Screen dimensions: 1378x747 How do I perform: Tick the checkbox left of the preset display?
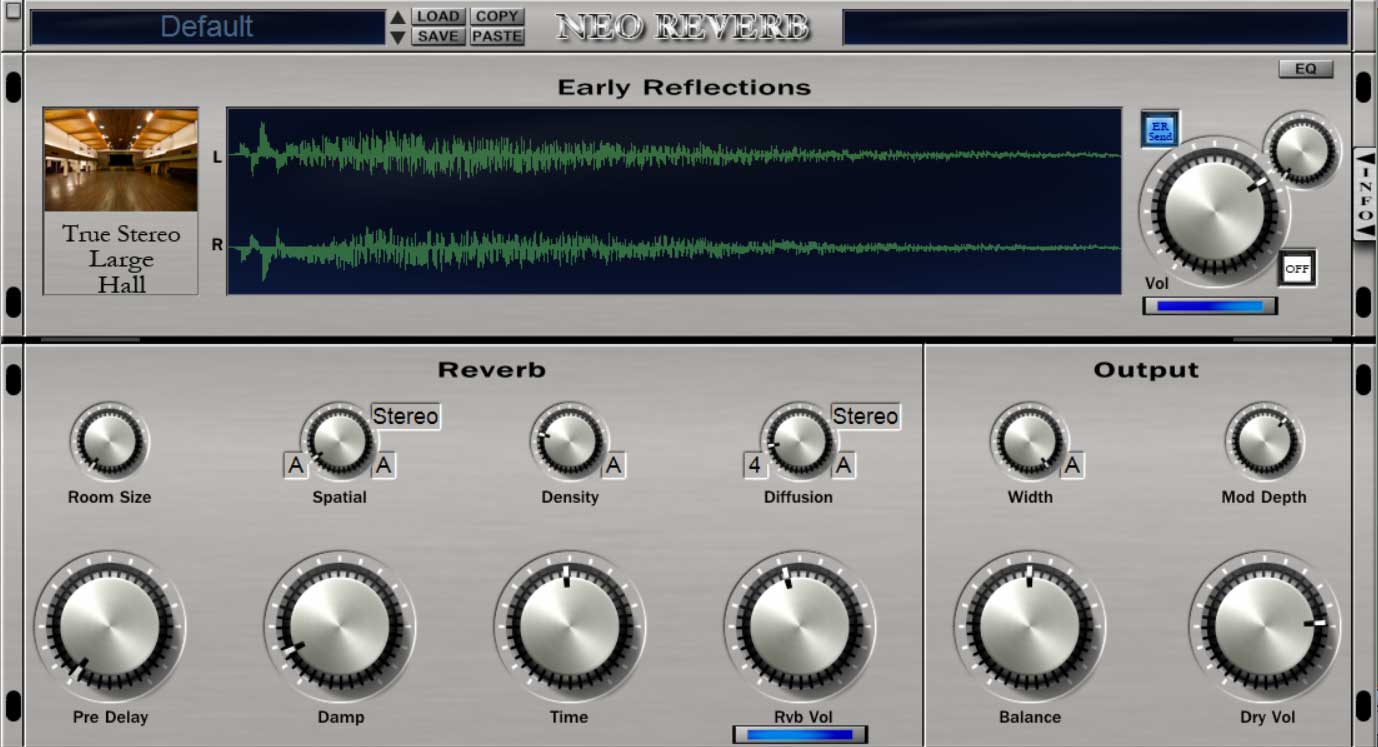13,11
